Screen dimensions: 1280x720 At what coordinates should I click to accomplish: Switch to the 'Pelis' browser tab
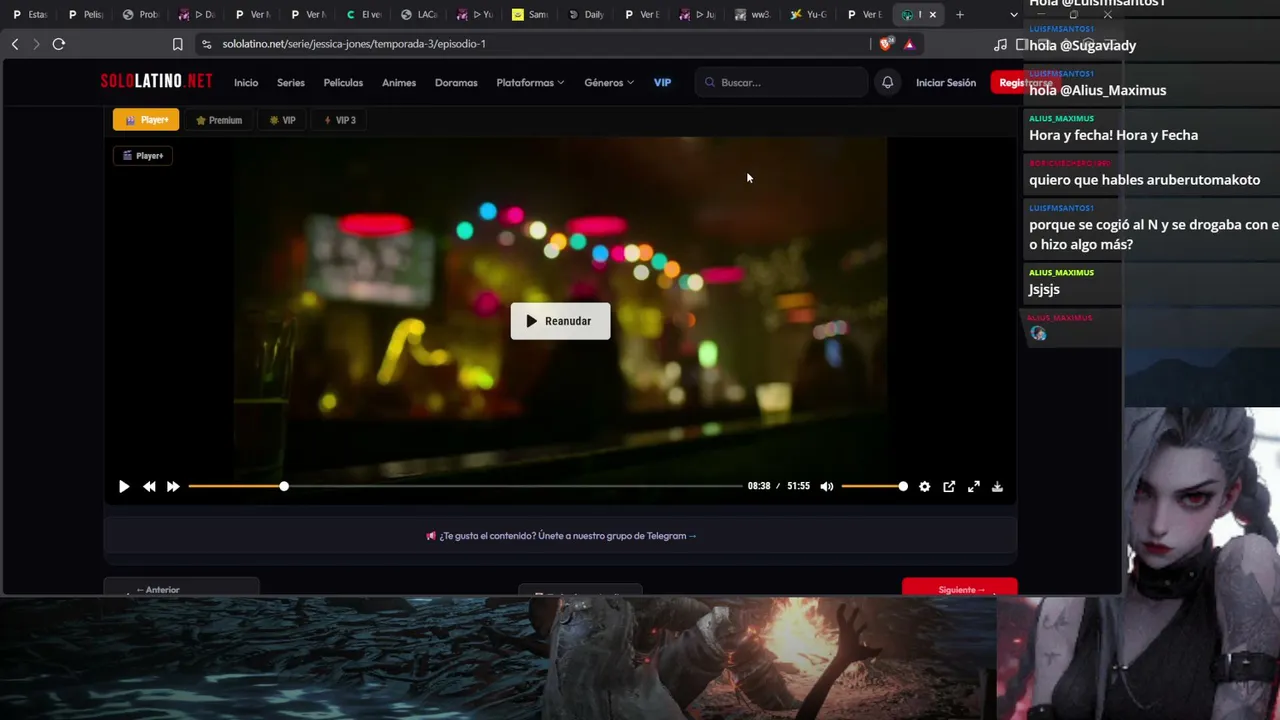click(x=86, y=15)
